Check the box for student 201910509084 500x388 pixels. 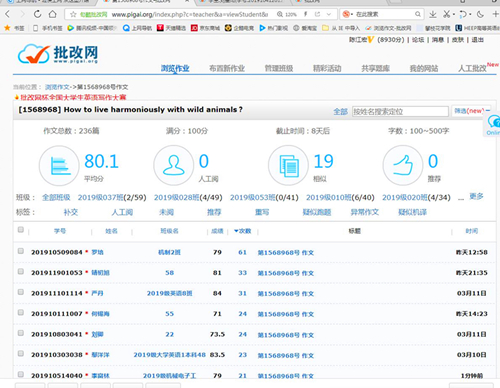(x=21, y=251)
